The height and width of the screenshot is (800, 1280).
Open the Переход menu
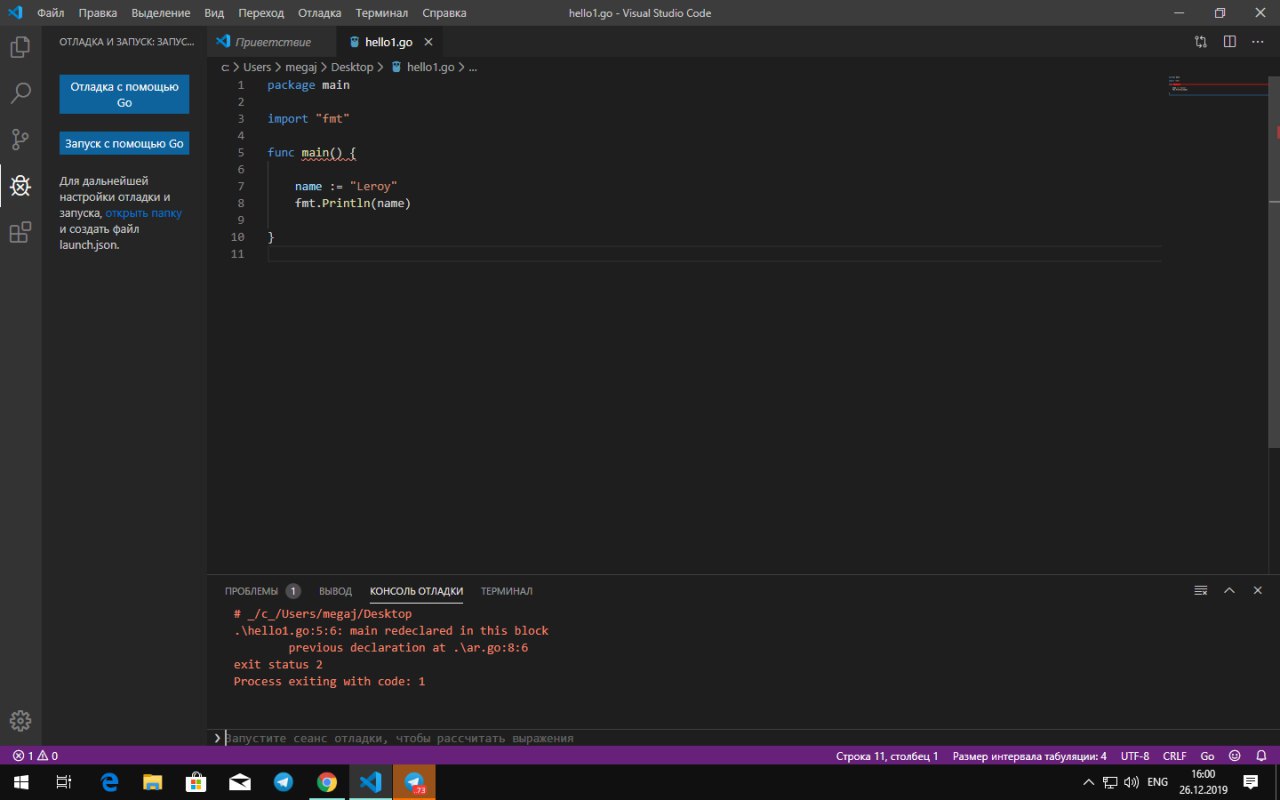(x=261, y=13)
